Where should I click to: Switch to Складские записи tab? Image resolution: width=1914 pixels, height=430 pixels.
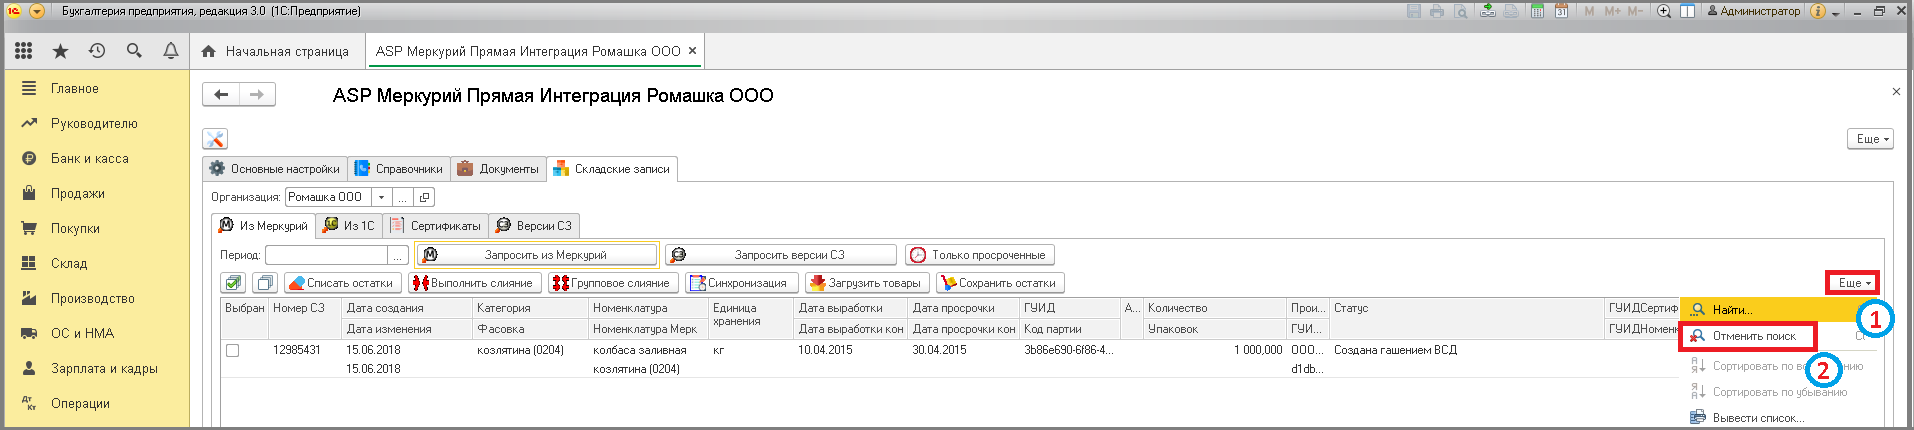coord(612,169)
